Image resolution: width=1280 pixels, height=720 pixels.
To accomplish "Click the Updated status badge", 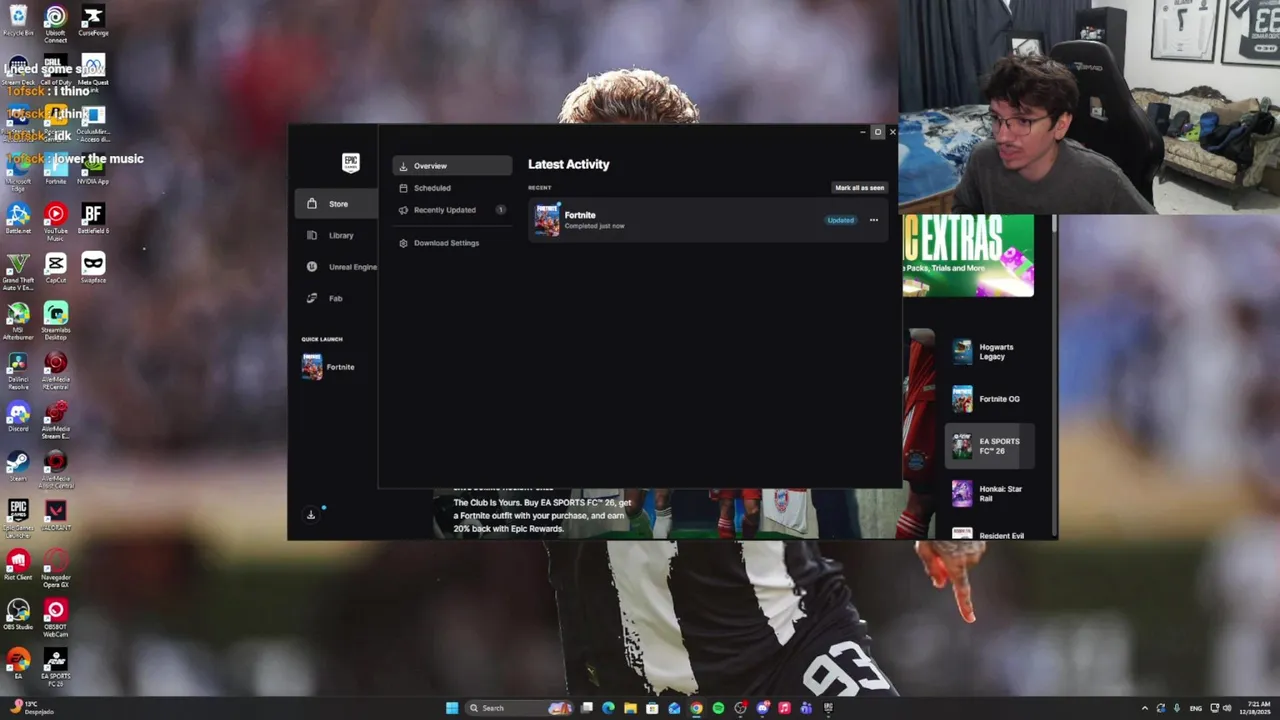I will pyautogui.click(x=841, y=220).
